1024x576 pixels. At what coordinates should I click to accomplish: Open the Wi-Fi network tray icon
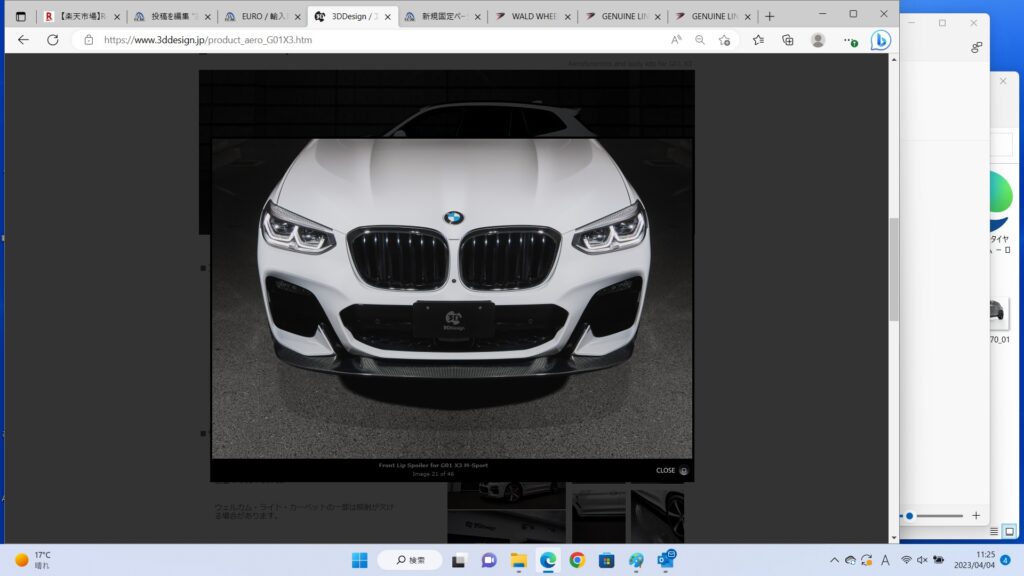[906, 560]
